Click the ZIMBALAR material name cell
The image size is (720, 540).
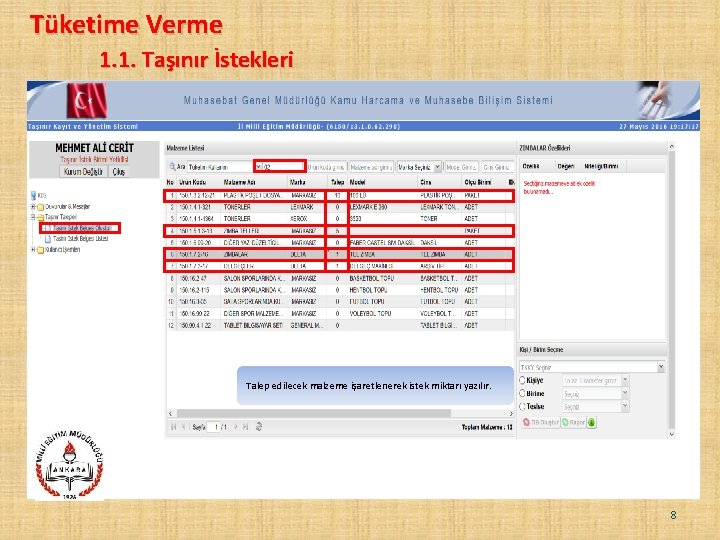pos(254,254)
